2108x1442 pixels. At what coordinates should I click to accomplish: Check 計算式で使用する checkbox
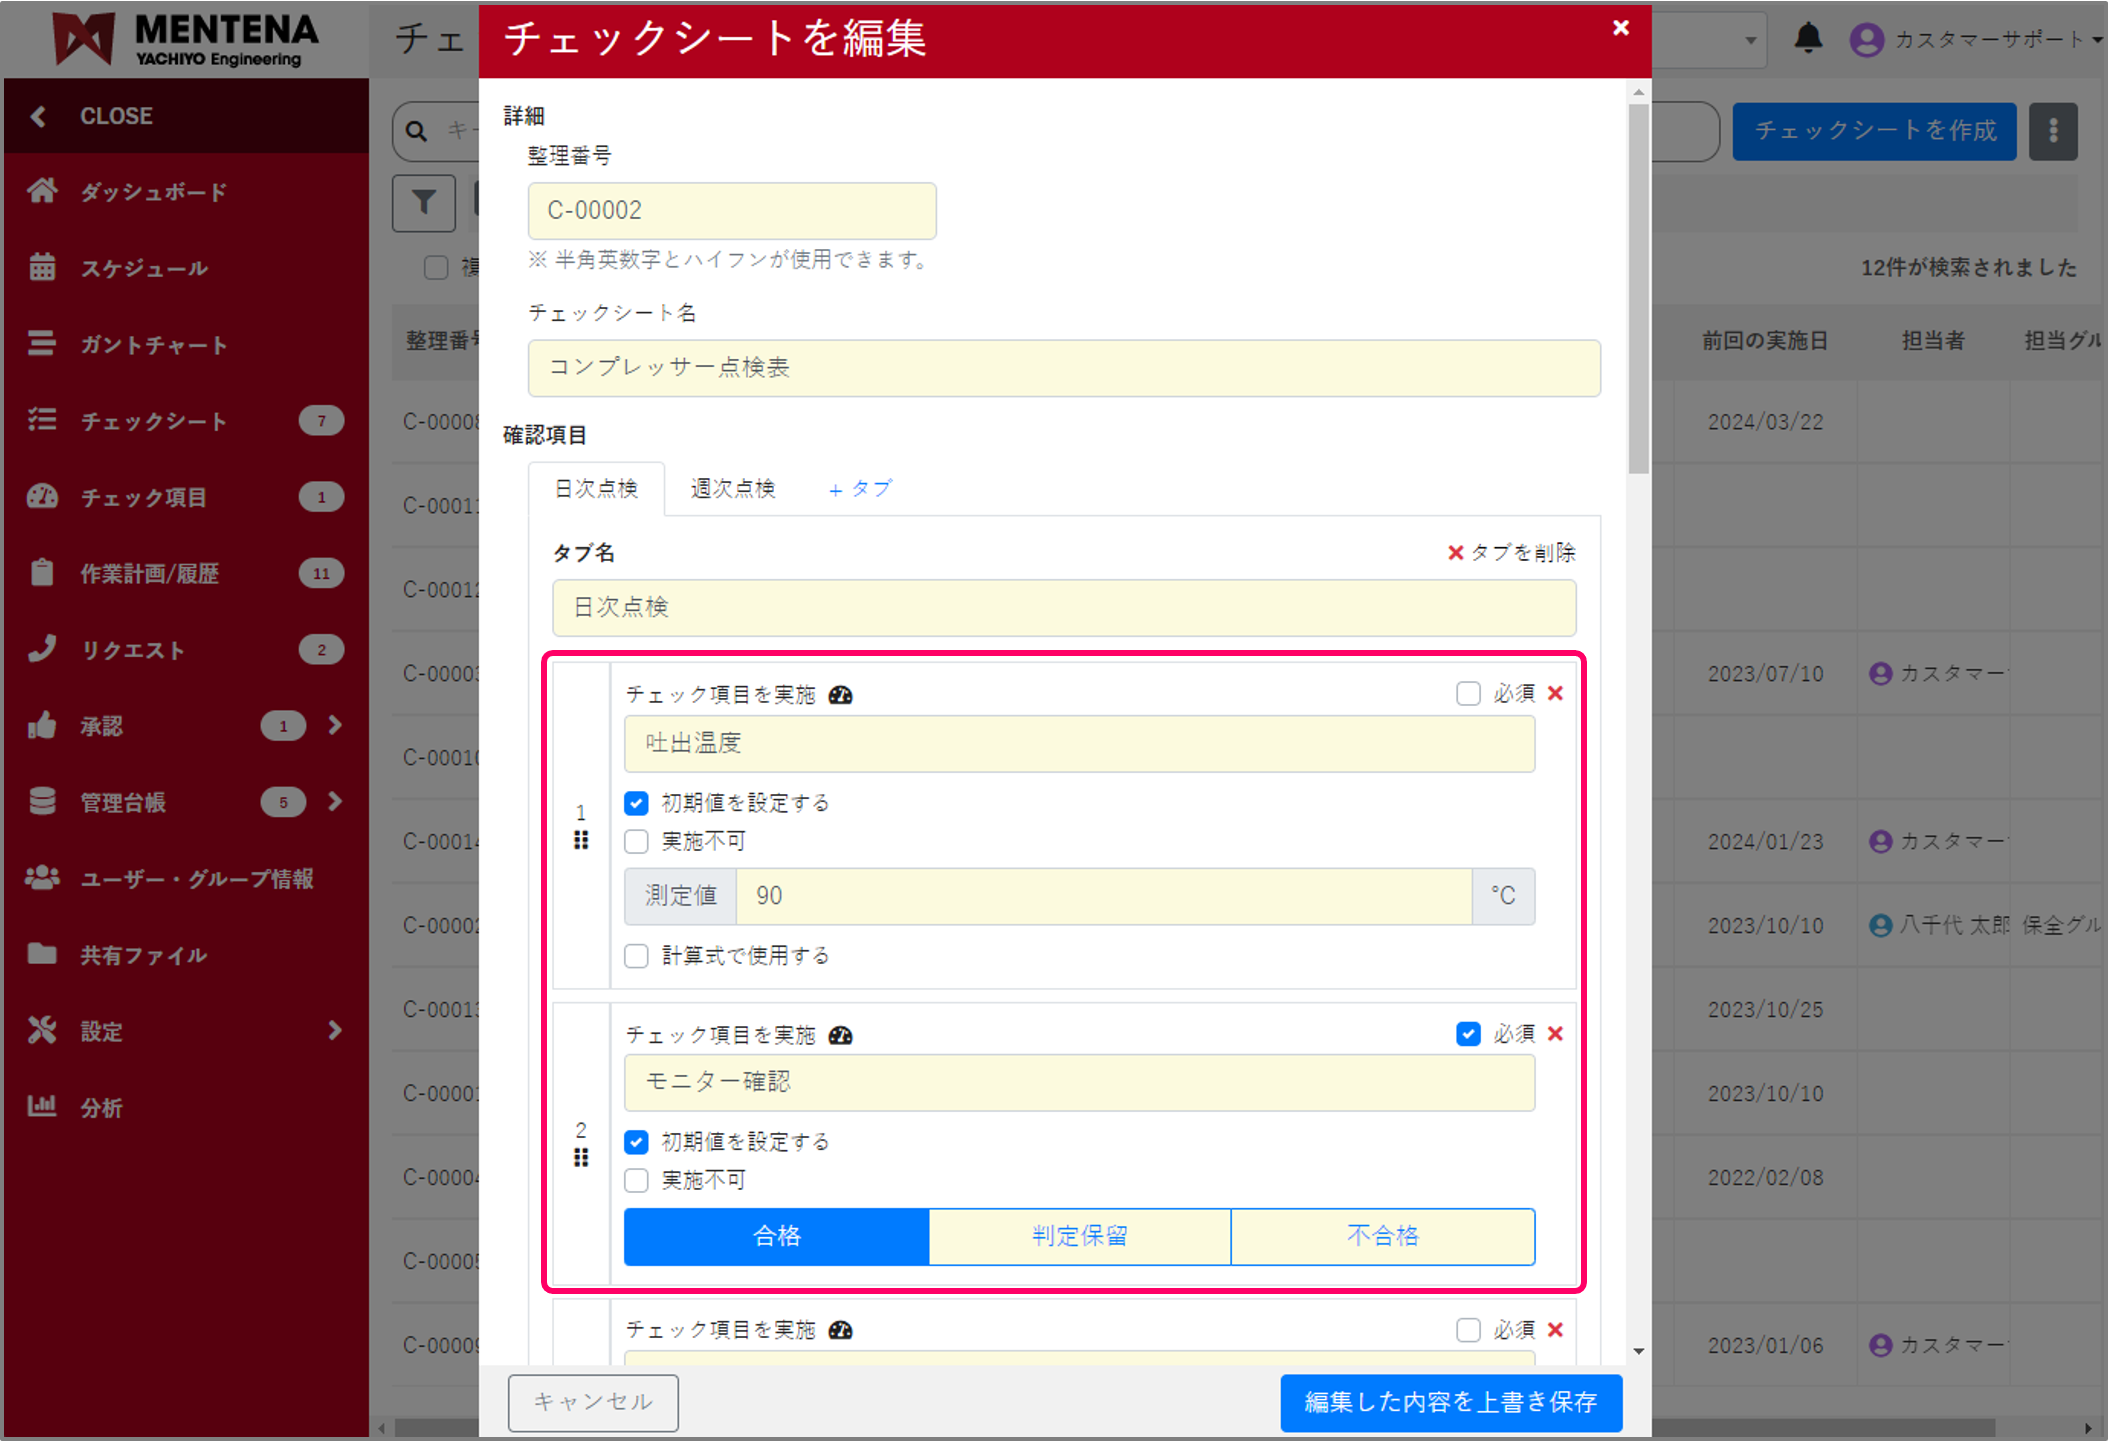click(637, 955)
